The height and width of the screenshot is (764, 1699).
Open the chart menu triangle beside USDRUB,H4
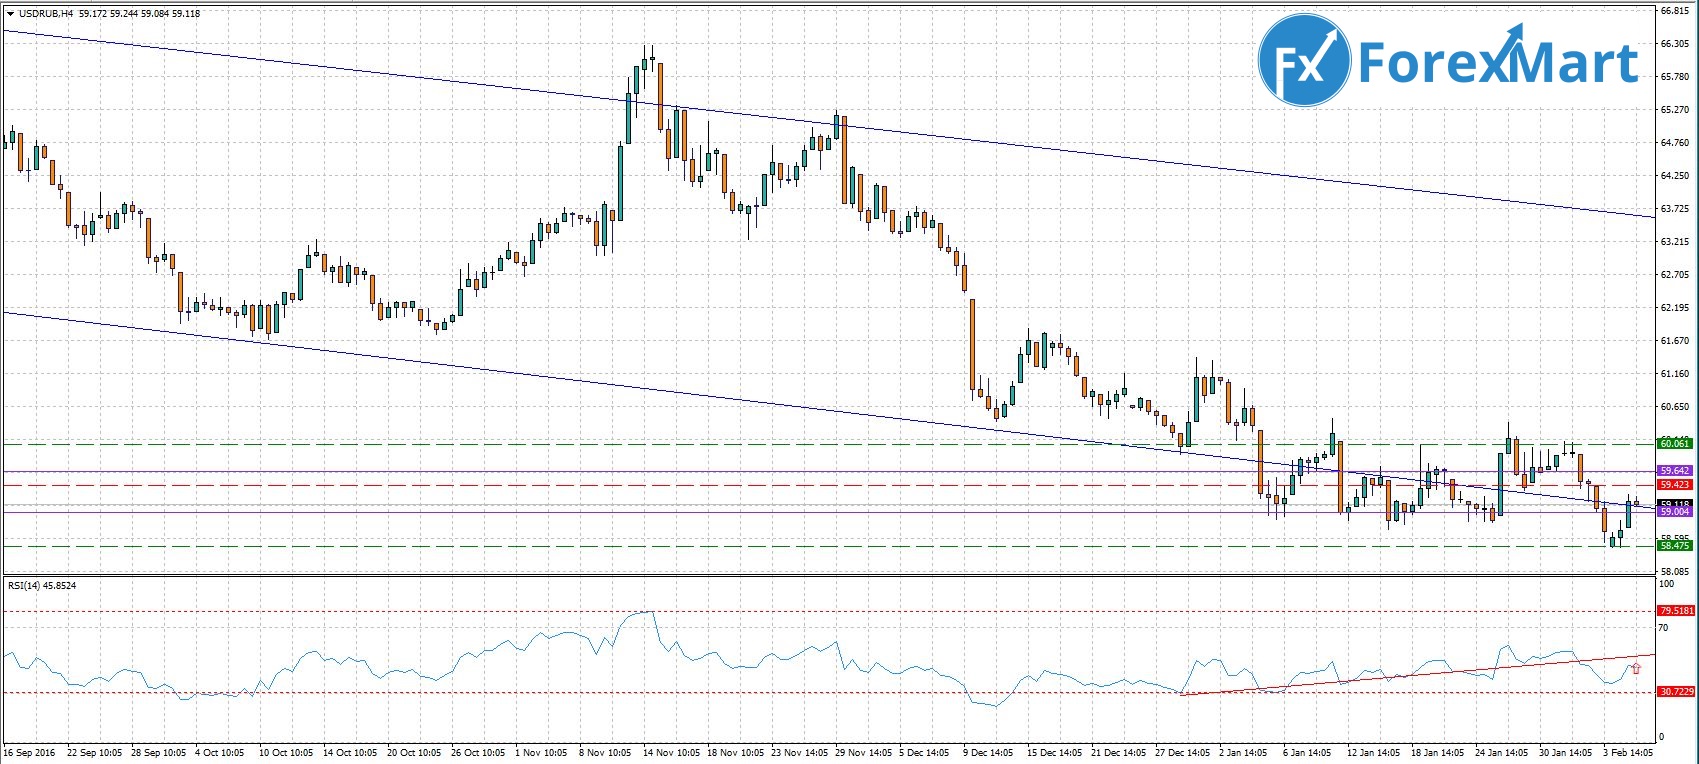10,13
